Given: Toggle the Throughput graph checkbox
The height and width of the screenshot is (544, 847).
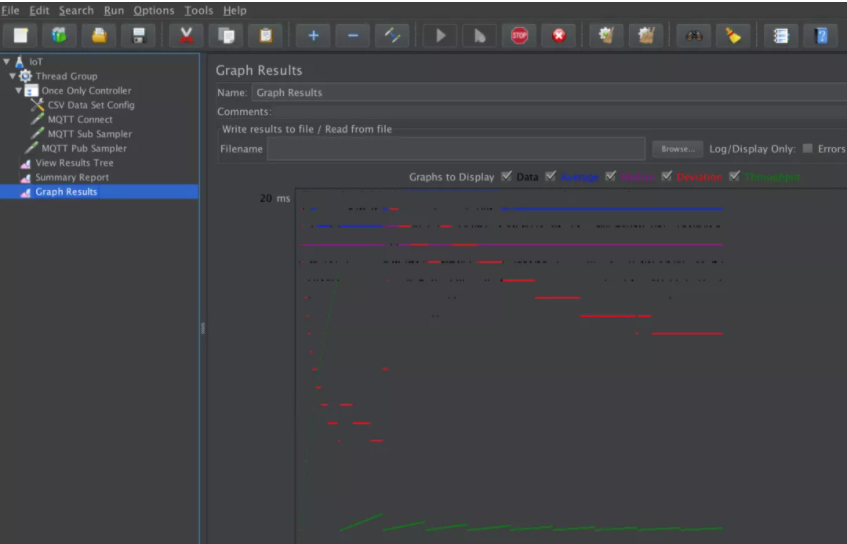Looking at the screenshot, I should coord(734,176).
